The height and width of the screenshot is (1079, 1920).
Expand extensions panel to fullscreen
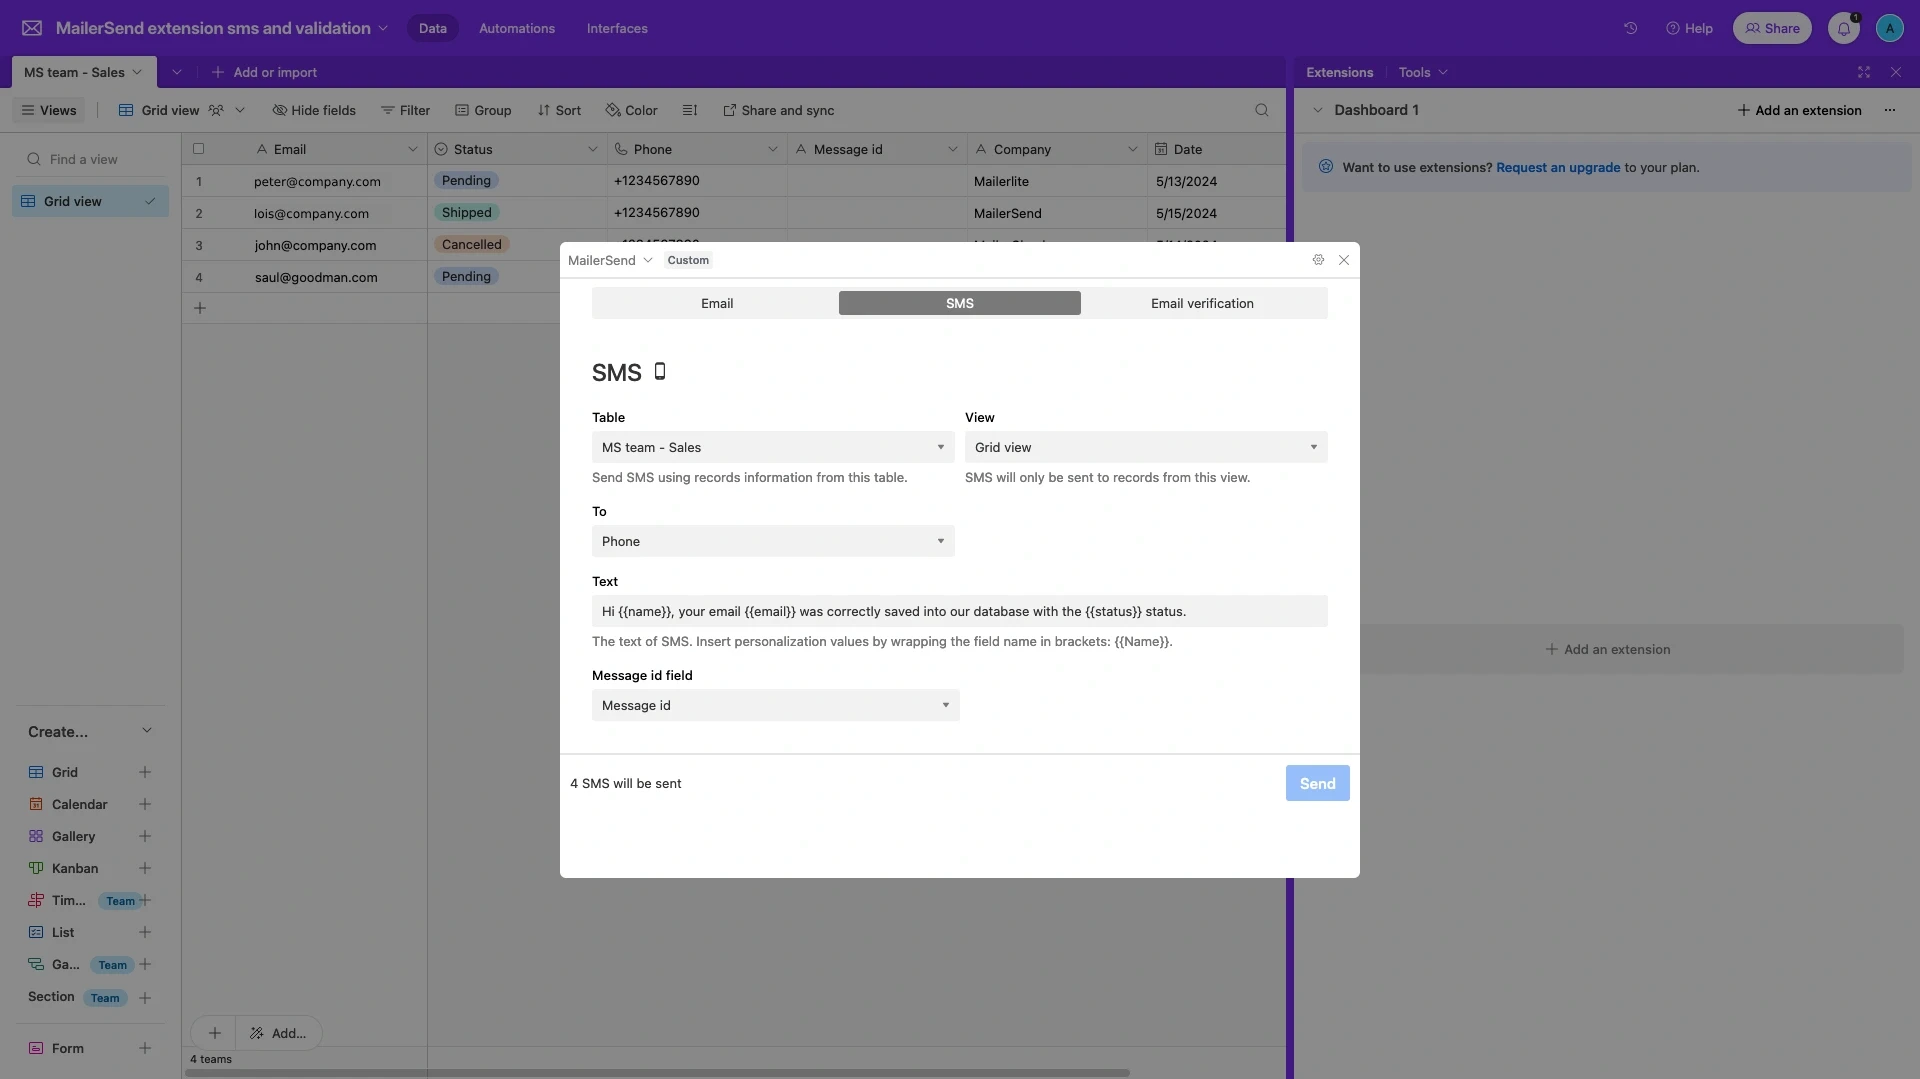[1863, 72]
